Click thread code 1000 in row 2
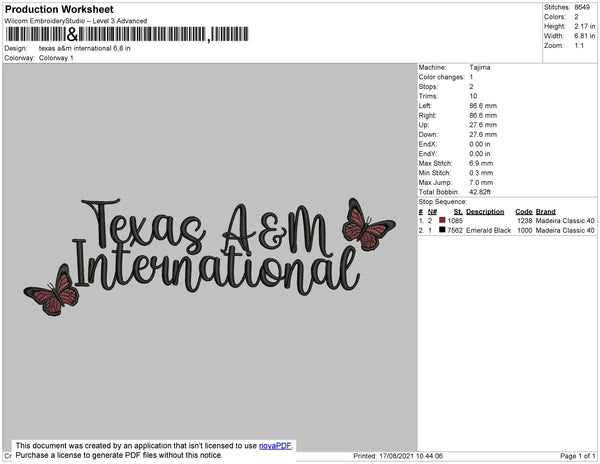The width and height of the screenshot is (600, 464). click(525, 230)
